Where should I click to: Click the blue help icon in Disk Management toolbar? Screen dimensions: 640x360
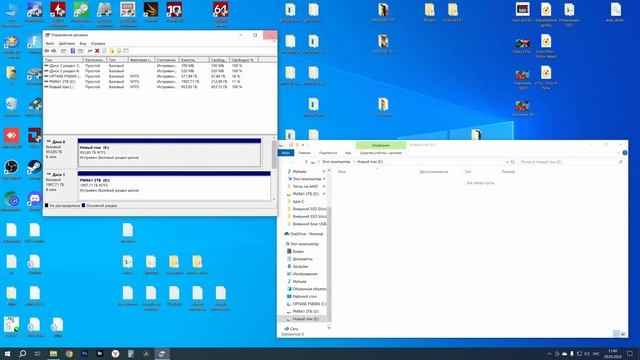[x=73, y=51]
